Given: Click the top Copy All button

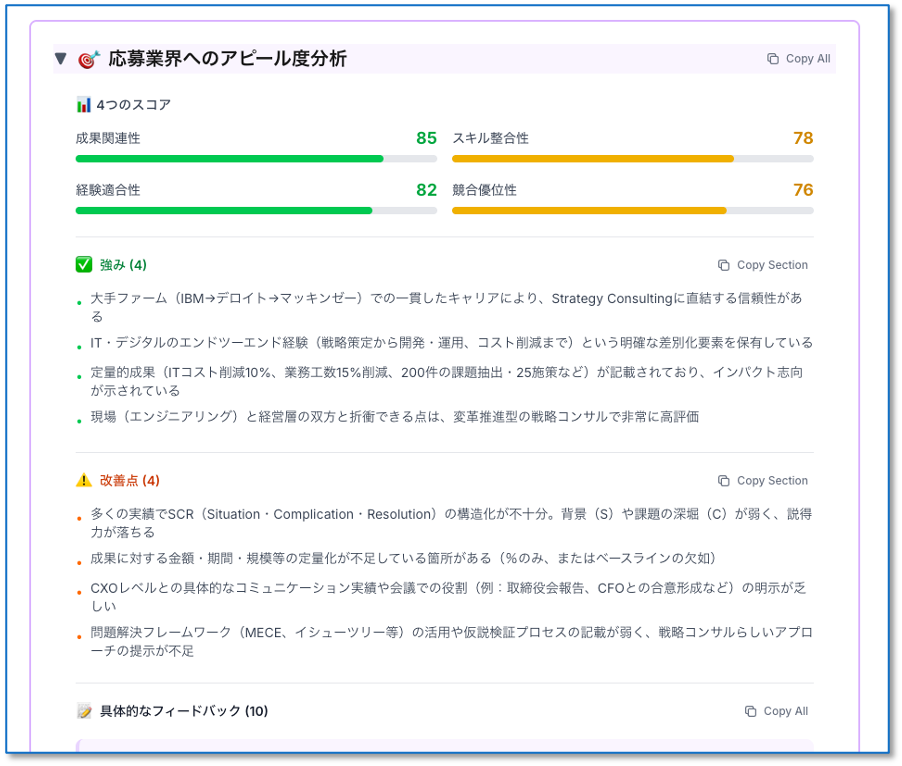Looking at the screenshot, I should (x=798, y=59).
